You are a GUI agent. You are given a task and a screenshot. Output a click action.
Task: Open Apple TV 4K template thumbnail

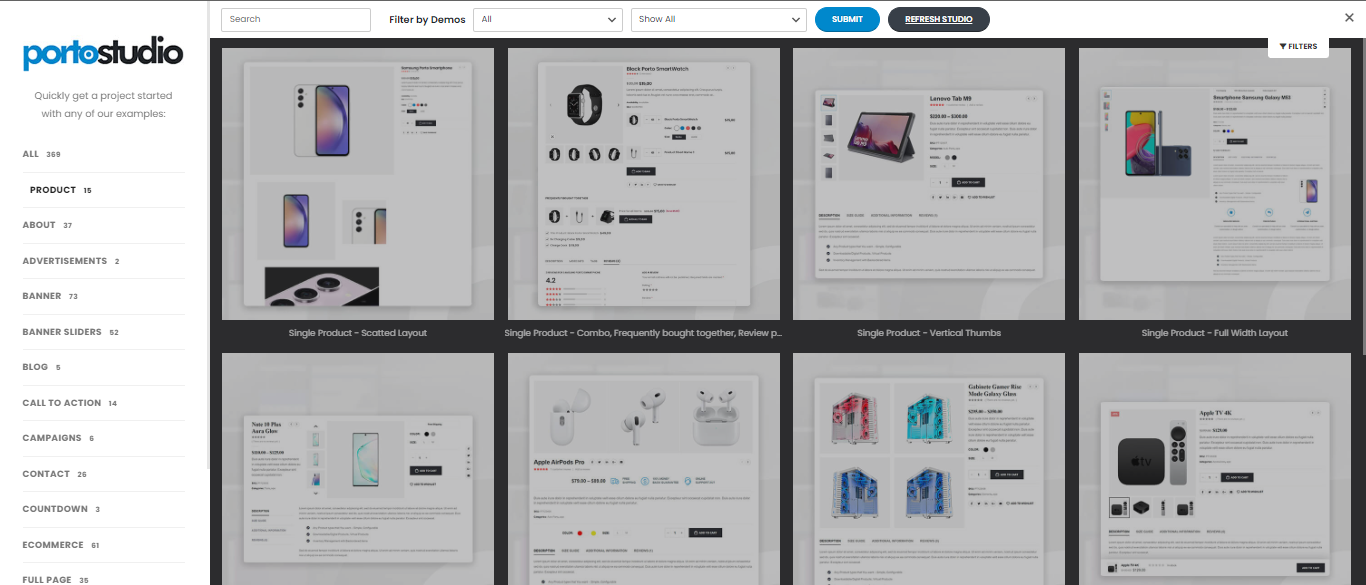click(x=1215, y=469)
